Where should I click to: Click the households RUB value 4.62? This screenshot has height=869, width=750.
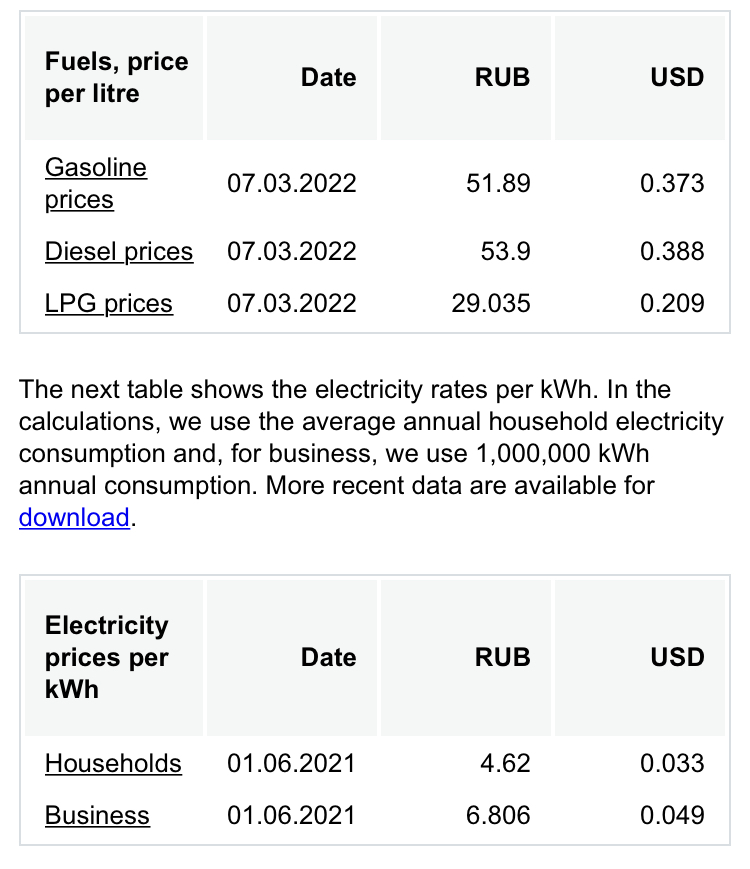[505, 764]
